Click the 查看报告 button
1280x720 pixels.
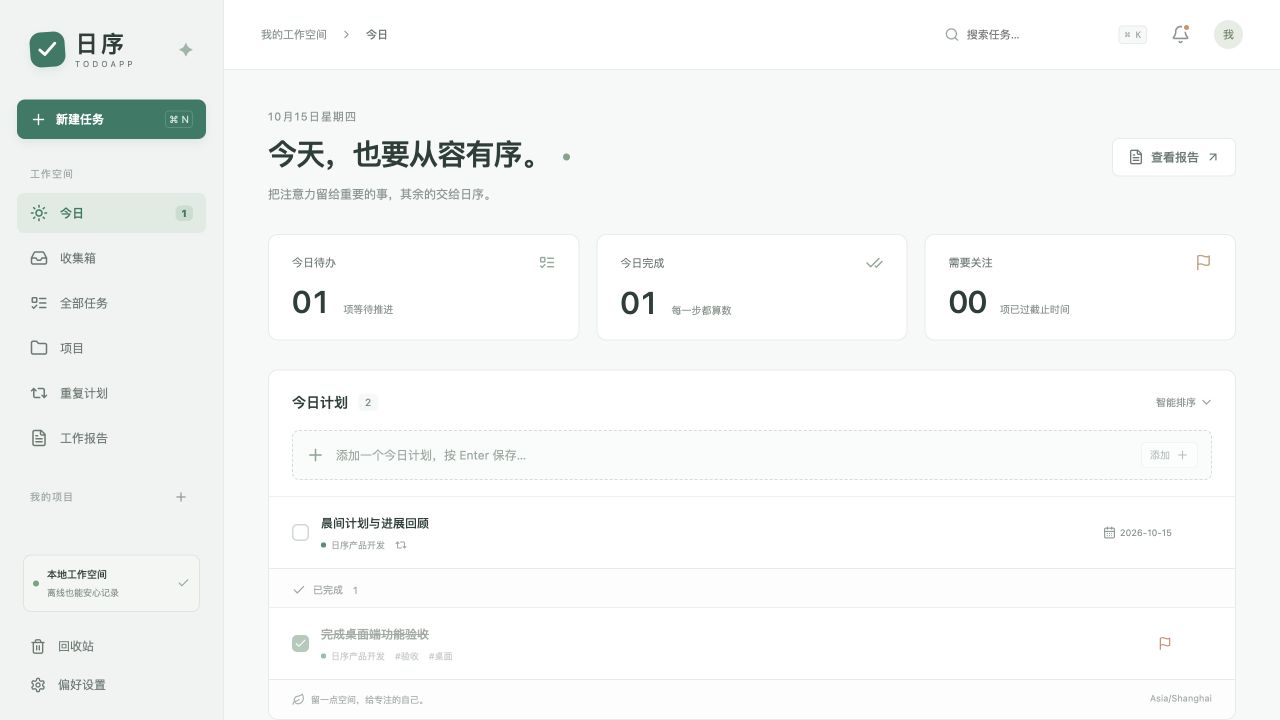(x=1174, y=157)
